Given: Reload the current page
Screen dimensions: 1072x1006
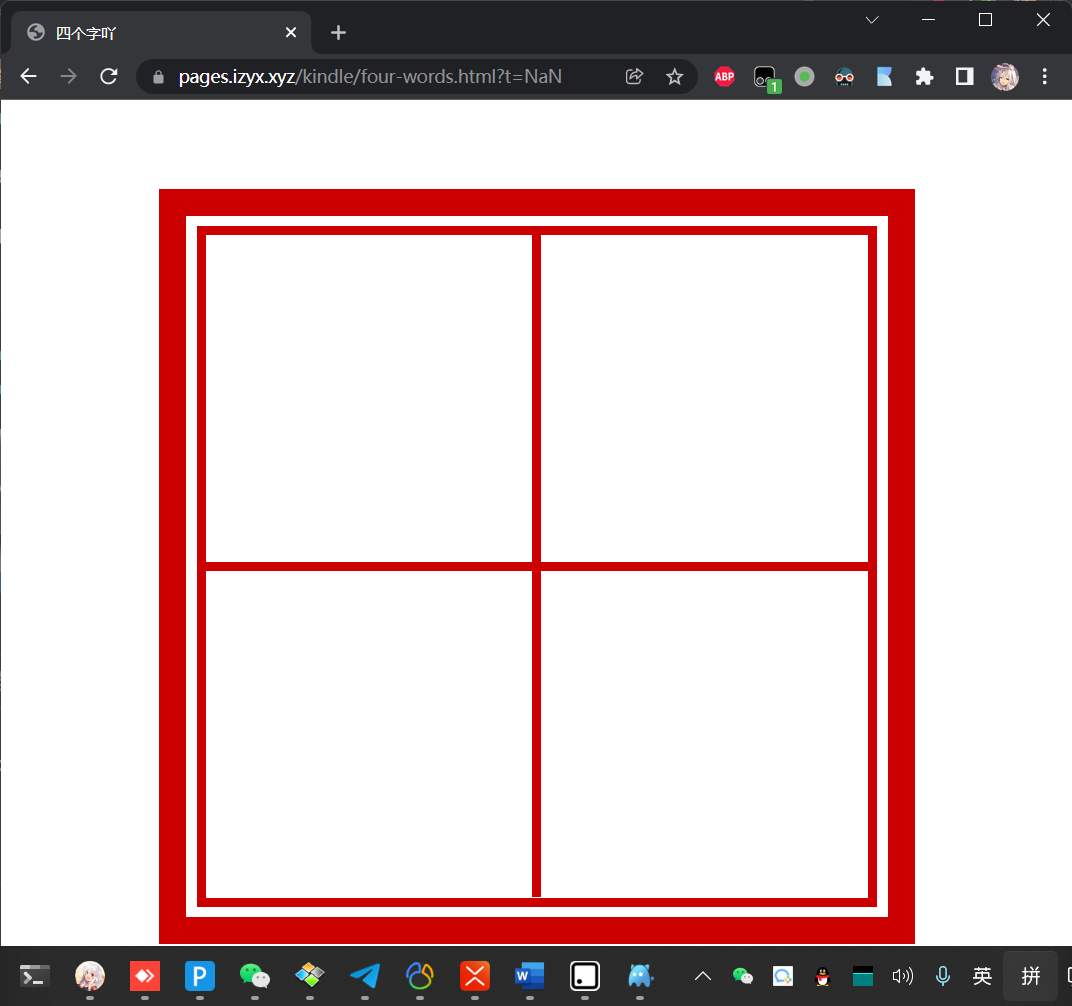Looking at the screenshot, I should click(x=109, y=77).
